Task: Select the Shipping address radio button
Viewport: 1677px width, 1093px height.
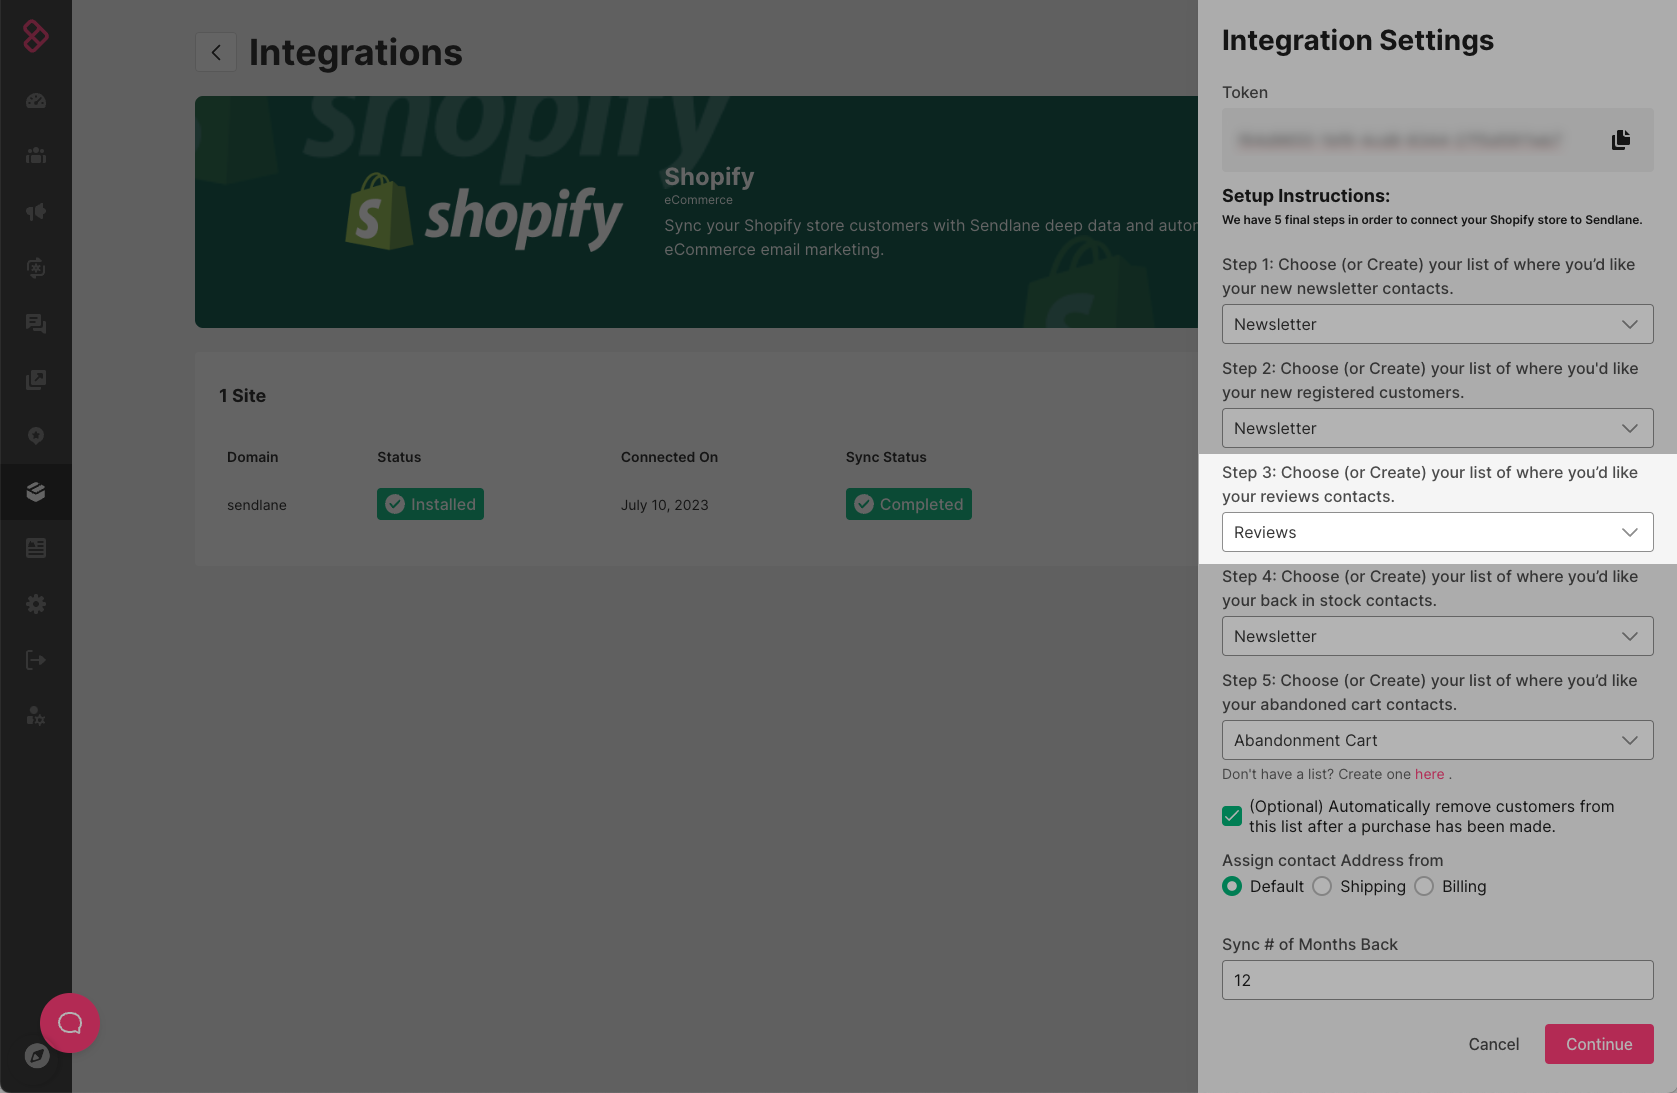Action: 1322,886
